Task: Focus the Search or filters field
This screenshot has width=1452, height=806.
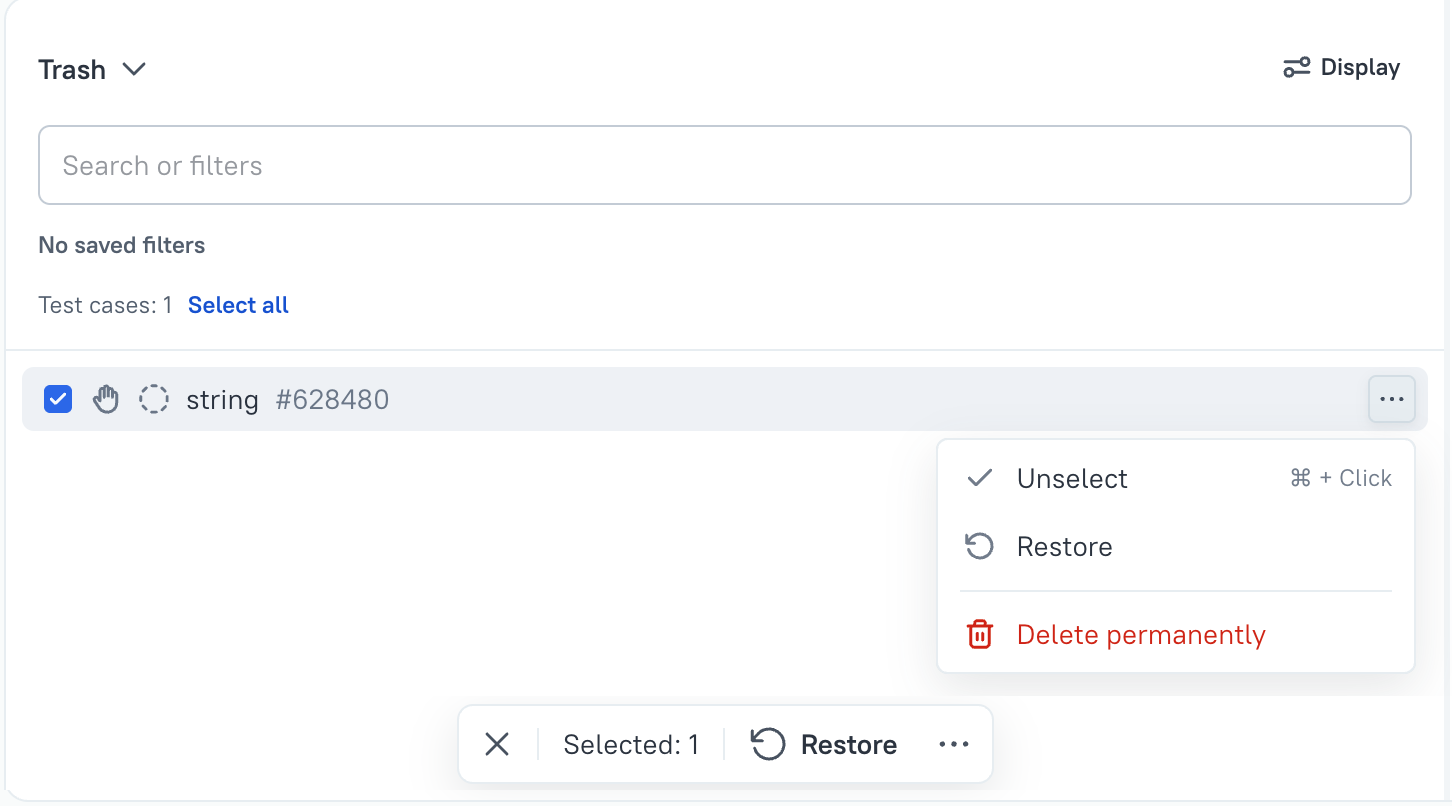Action: (724, 165)
